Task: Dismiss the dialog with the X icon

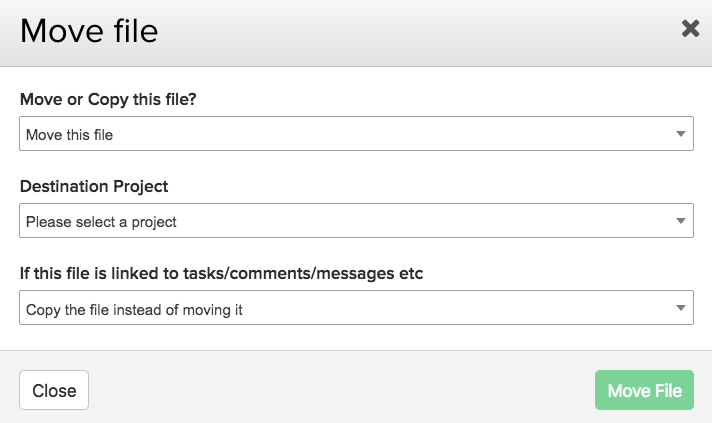Action: (x=690, y=29)
